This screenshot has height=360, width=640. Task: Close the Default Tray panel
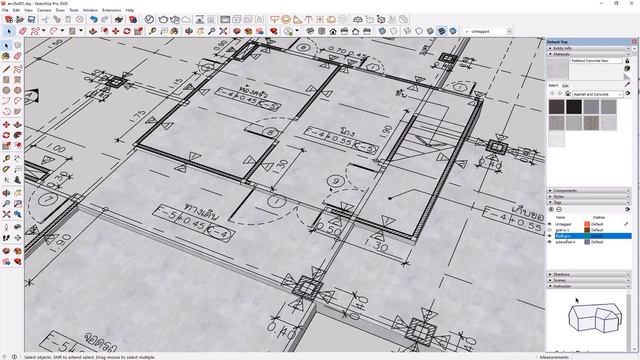(634, 42)
